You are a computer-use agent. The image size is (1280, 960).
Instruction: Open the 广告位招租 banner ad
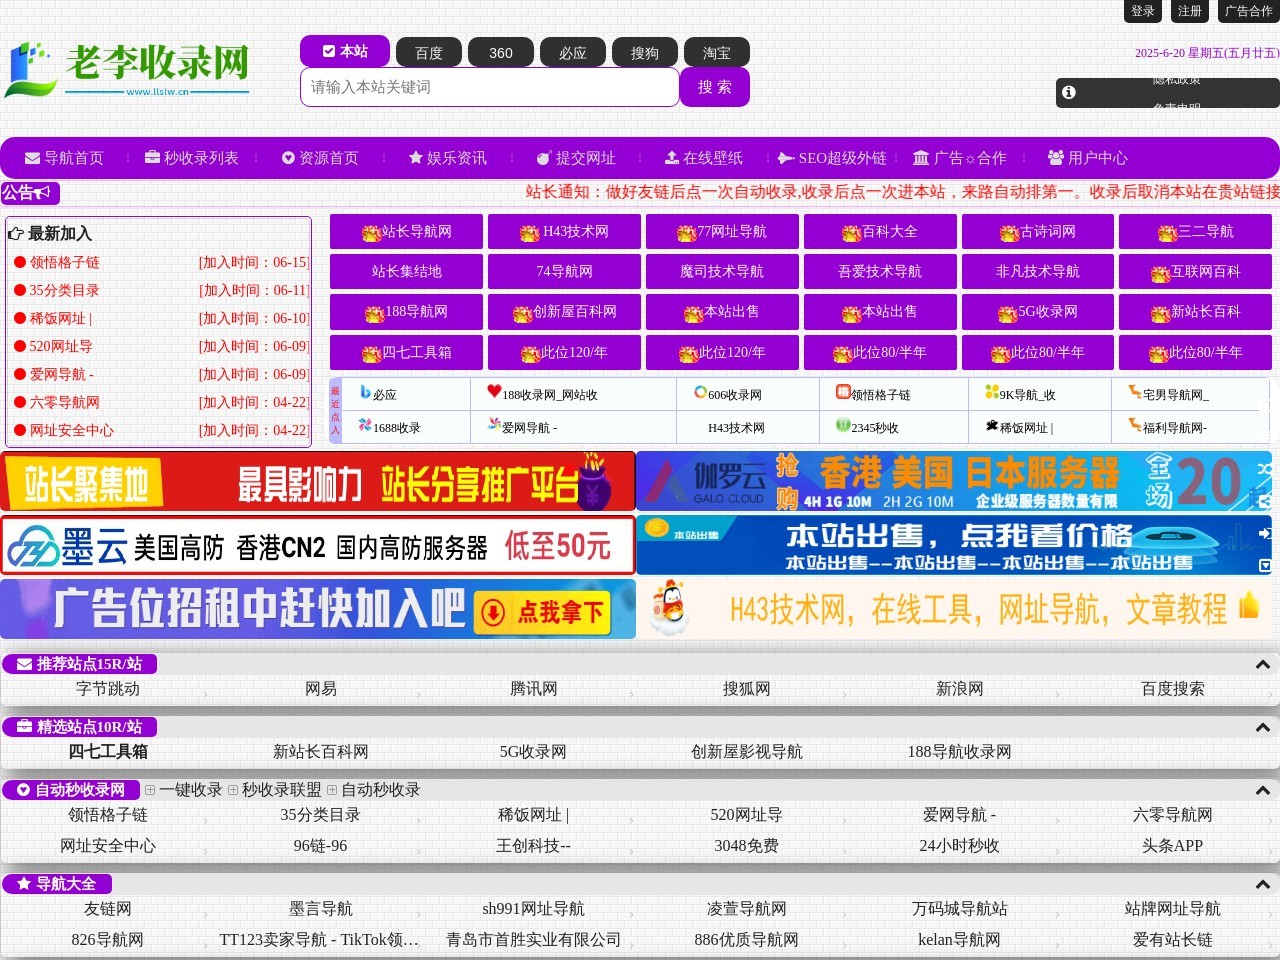pyautogui.click(x=318, y=609)
